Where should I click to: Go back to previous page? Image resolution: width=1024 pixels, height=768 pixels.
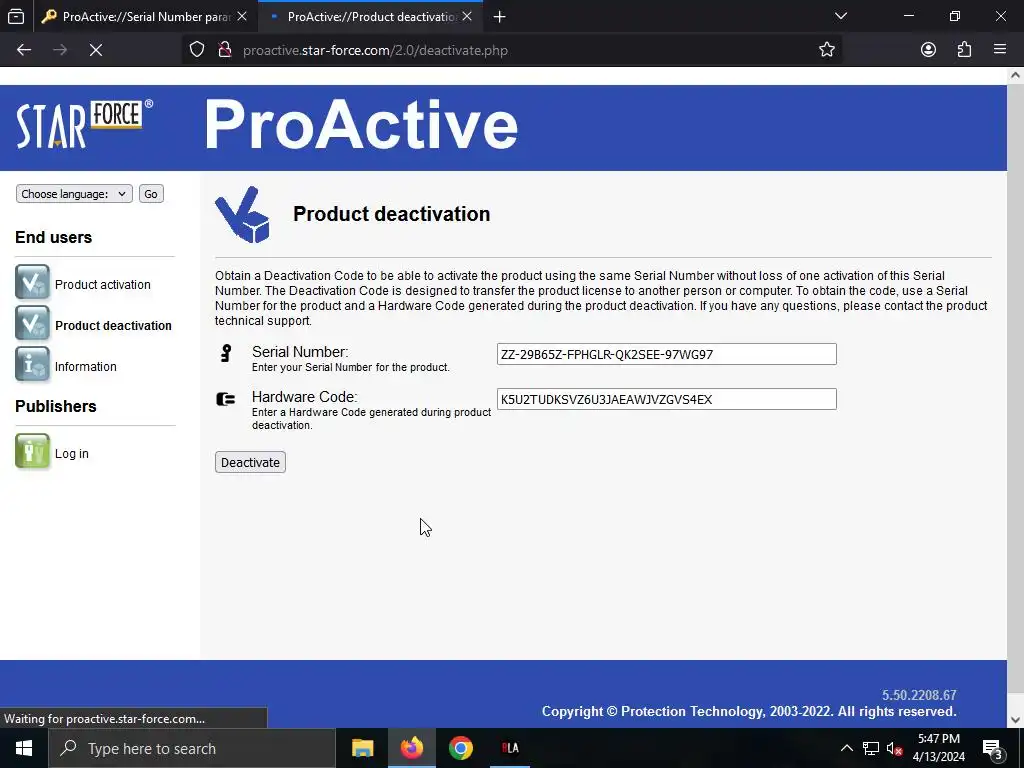(x=24, y=50)
